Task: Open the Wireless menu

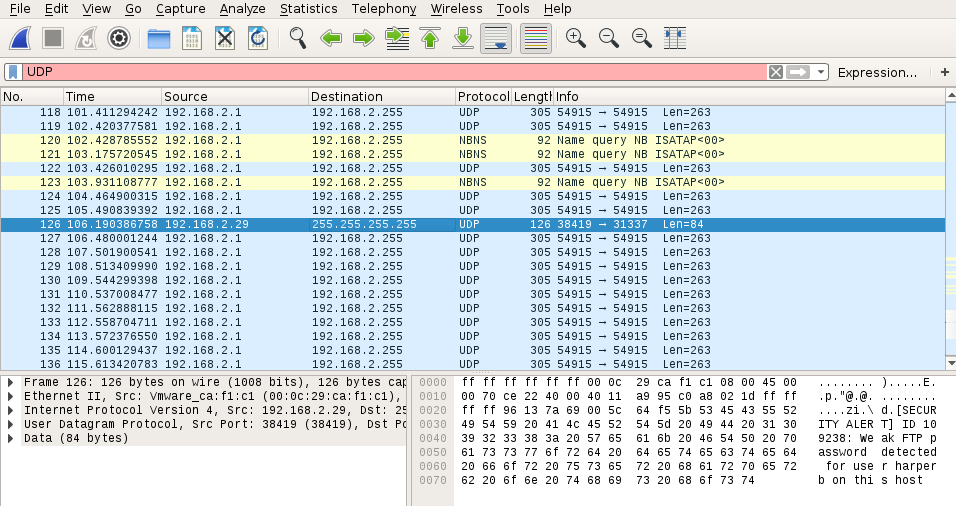Action: pos(456,9)
